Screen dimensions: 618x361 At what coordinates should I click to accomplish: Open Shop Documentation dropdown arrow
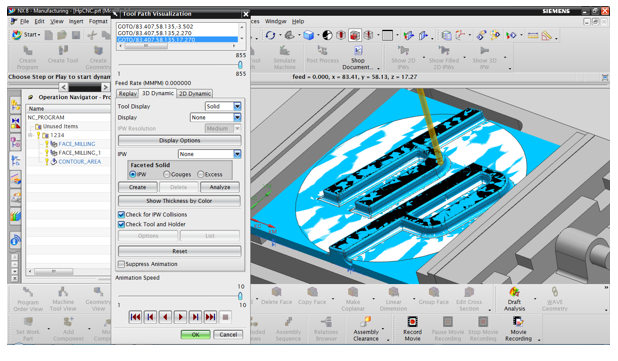[x=378, y=68]
